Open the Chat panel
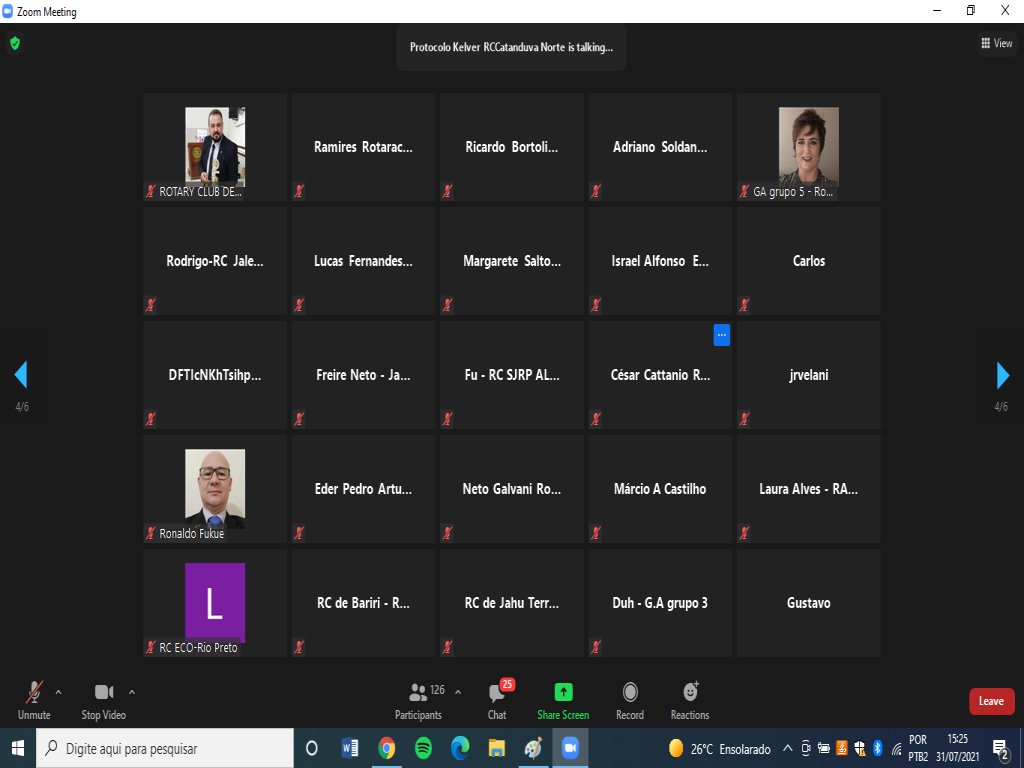This screenshot has width=1024, height=768. (497, 698)
